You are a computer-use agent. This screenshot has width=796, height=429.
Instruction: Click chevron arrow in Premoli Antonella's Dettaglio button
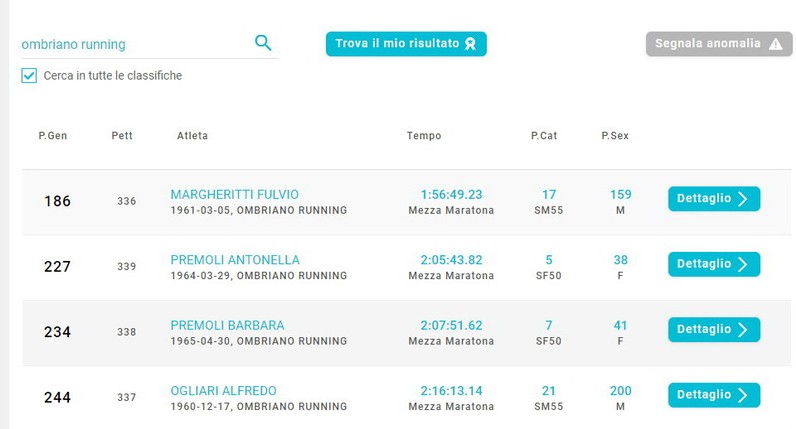click(x=743, y=264)
